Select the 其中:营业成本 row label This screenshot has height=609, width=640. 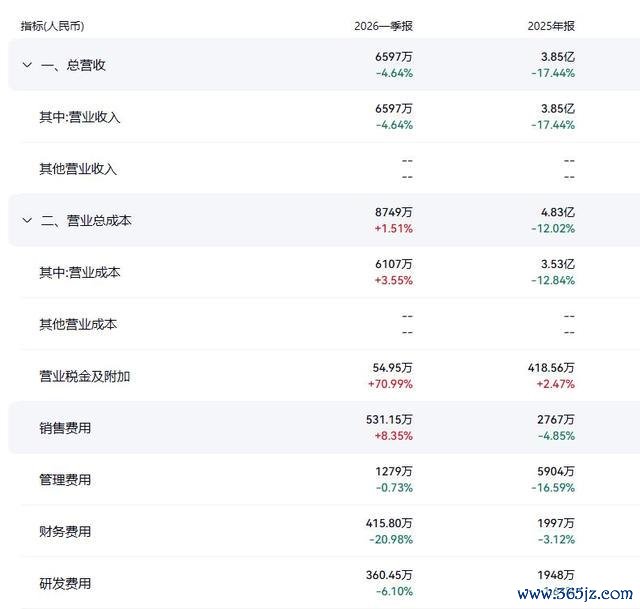(x=80, y=272)
